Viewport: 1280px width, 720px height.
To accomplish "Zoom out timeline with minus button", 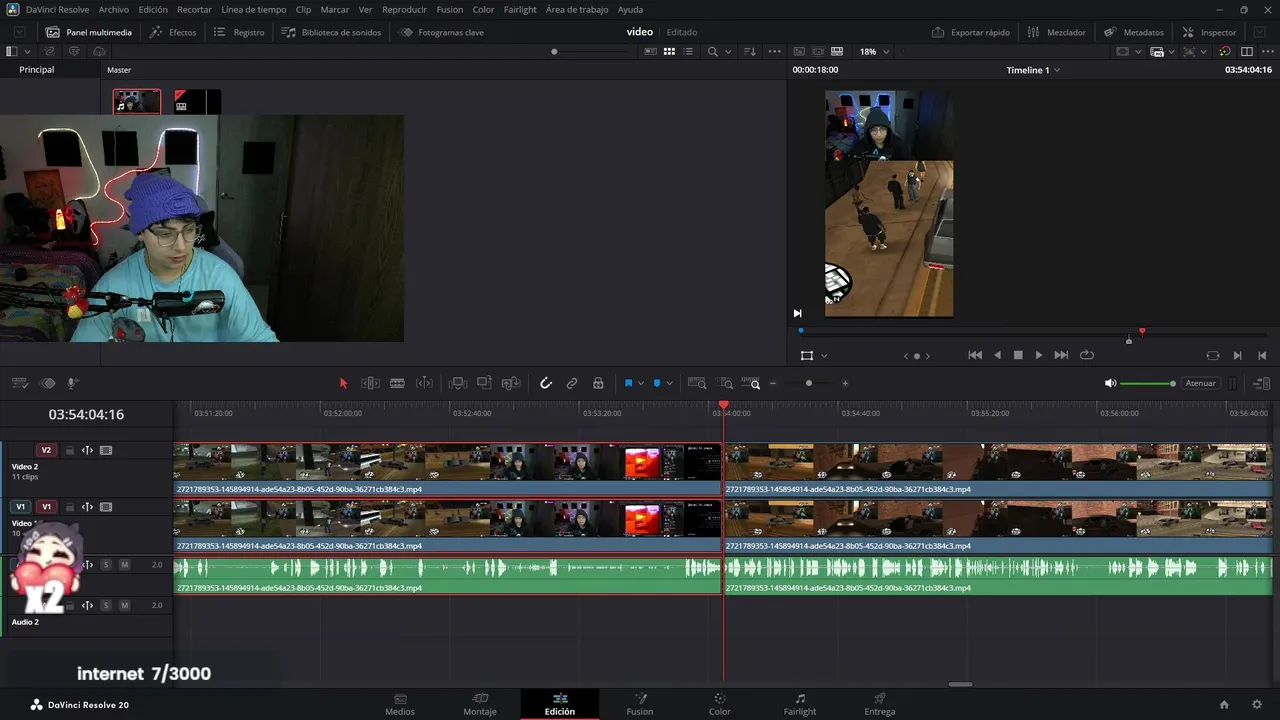I will (772, 383).
